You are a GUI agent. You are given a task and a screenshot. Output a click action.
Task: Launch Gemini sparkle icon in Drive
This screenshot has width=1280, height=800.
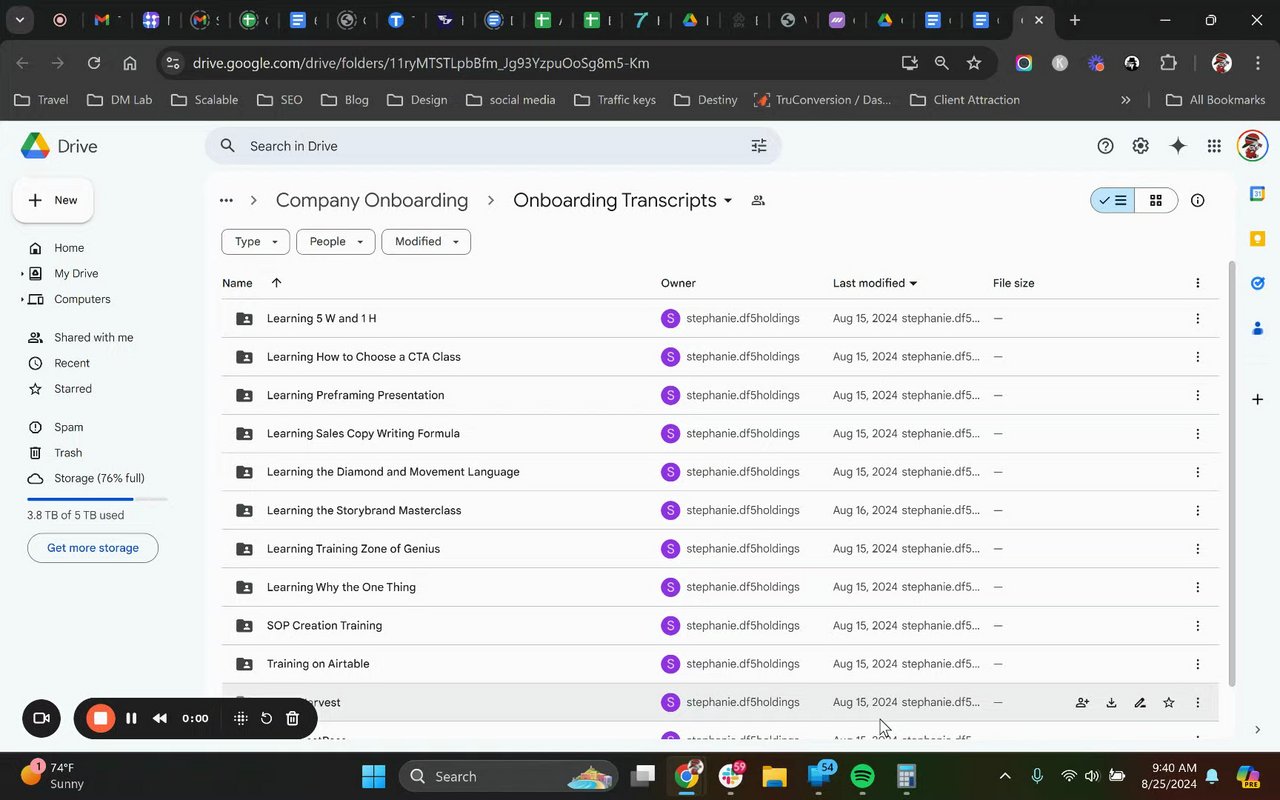[x=1178, y=146]
